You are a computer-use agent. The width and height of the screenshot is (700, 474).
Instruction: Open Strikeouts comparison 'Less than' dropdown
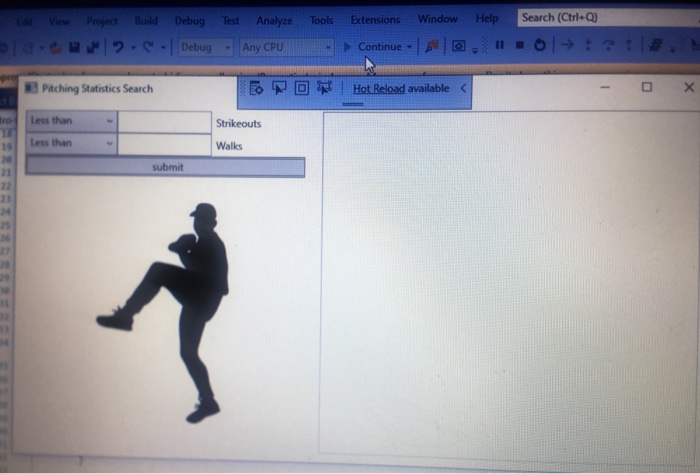coord(71,121)
